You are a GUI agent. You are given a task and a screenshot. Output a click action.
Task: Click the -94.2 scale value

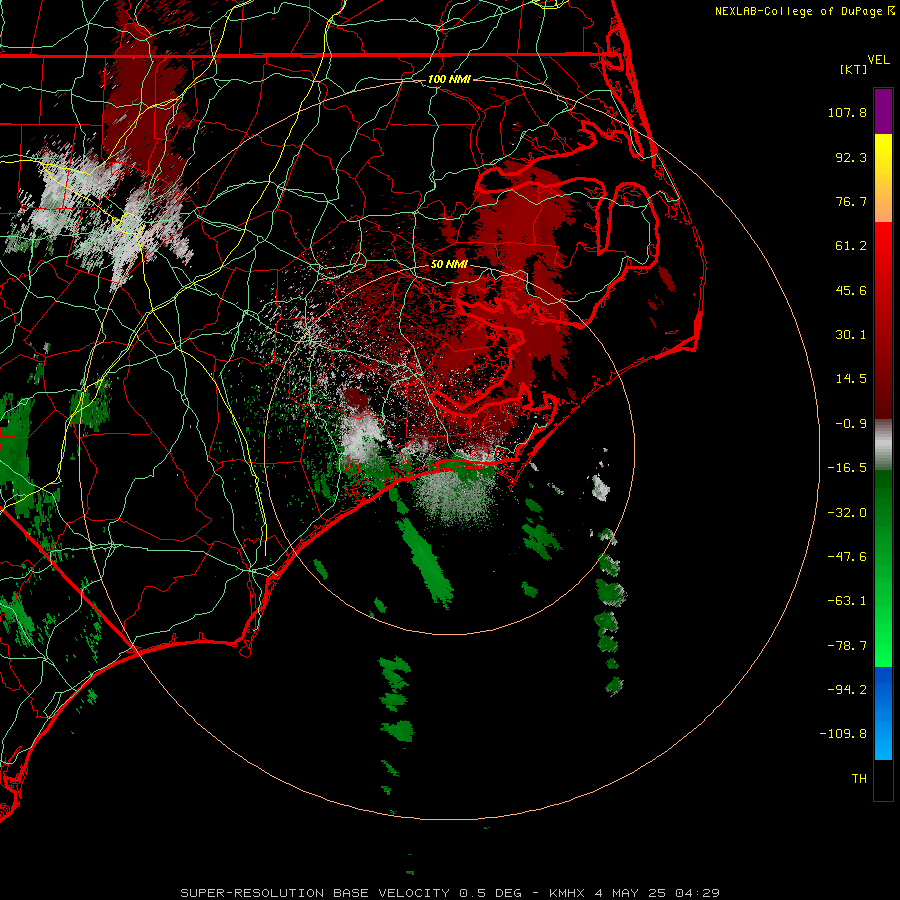tap(847, 689)
